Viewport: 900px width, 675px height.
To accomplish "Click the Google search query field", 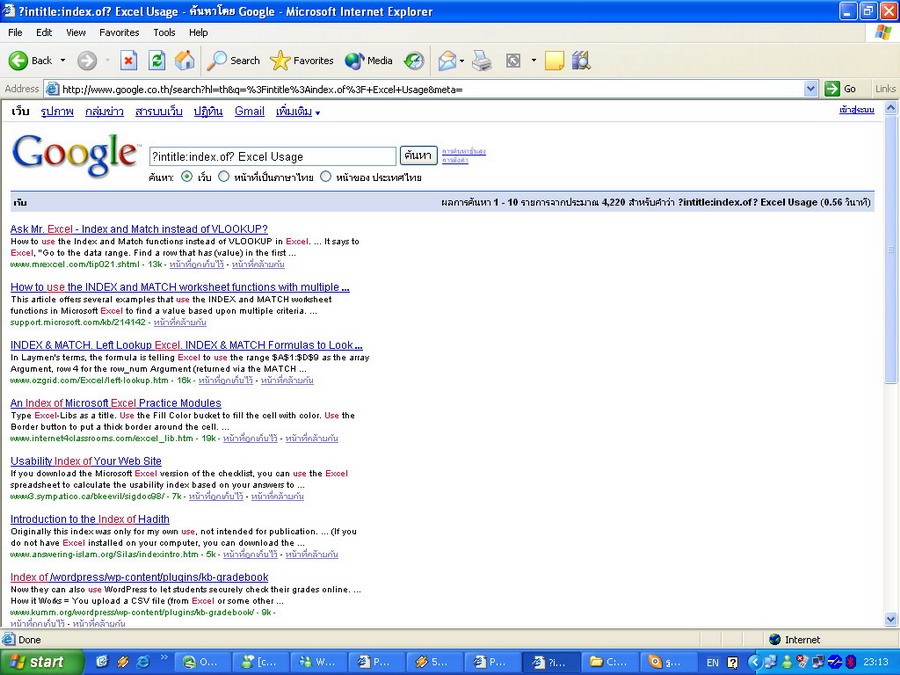I will pos(273,156).
